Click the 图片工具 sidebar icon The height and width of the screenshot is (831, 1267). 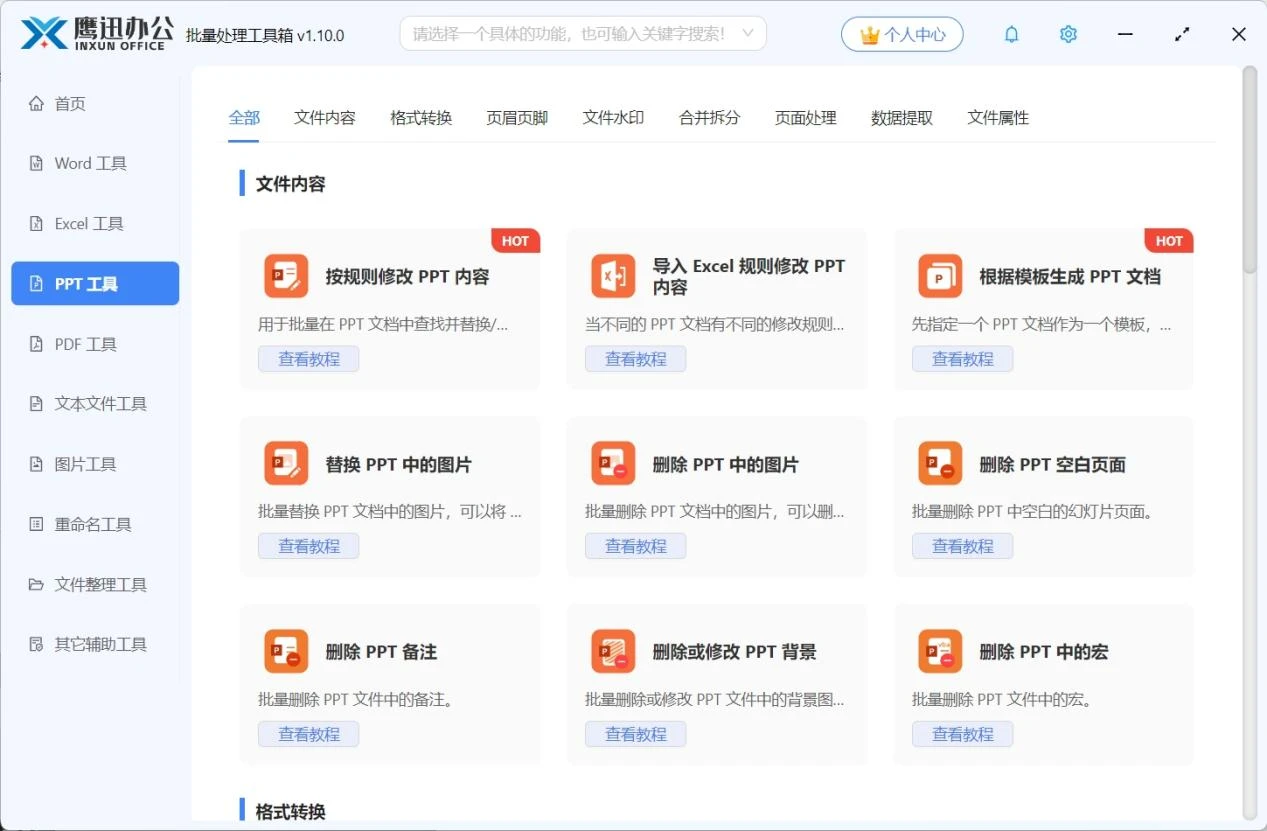coord(37,464)
